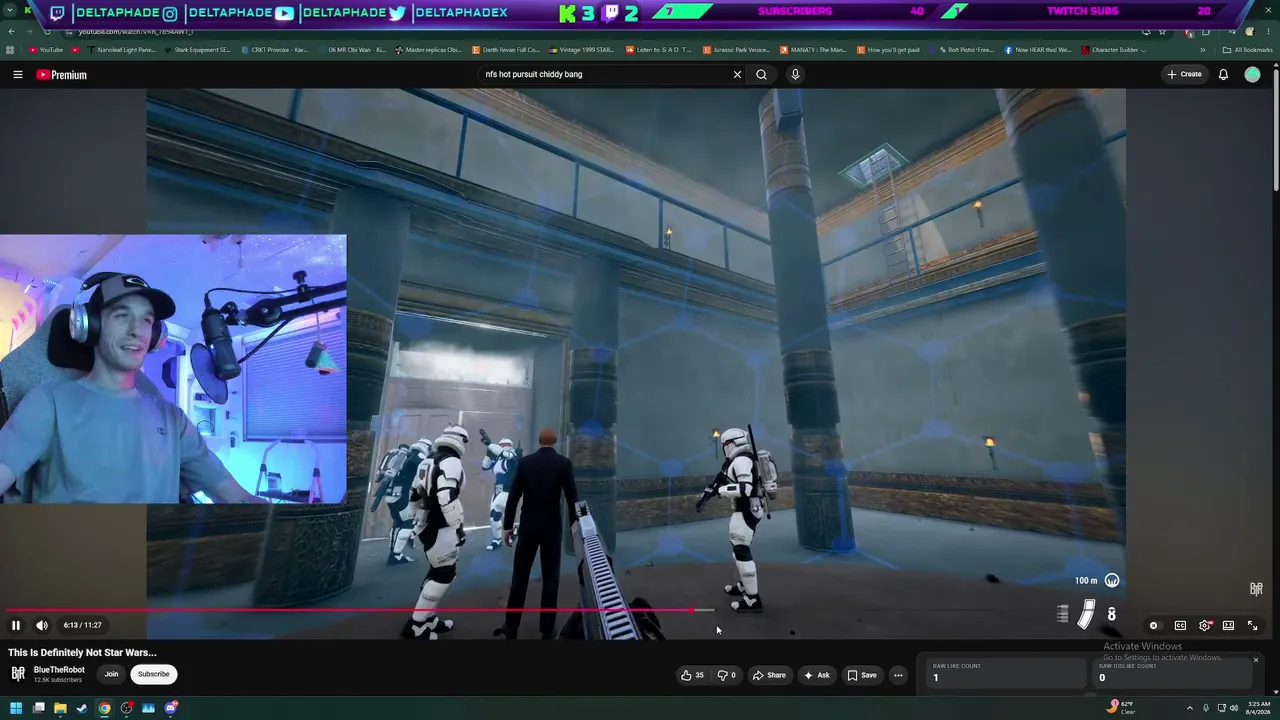
Task: Open the Stark Equipment bookmark
Action: tap(197, 50)
